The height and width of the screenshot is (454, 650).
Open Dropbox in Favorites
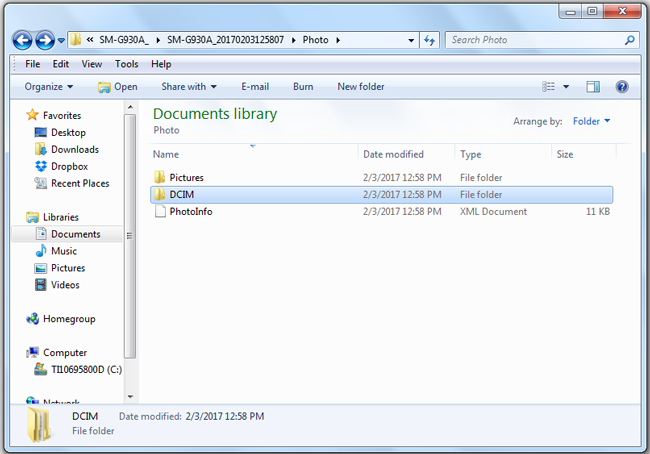point(62,166)
